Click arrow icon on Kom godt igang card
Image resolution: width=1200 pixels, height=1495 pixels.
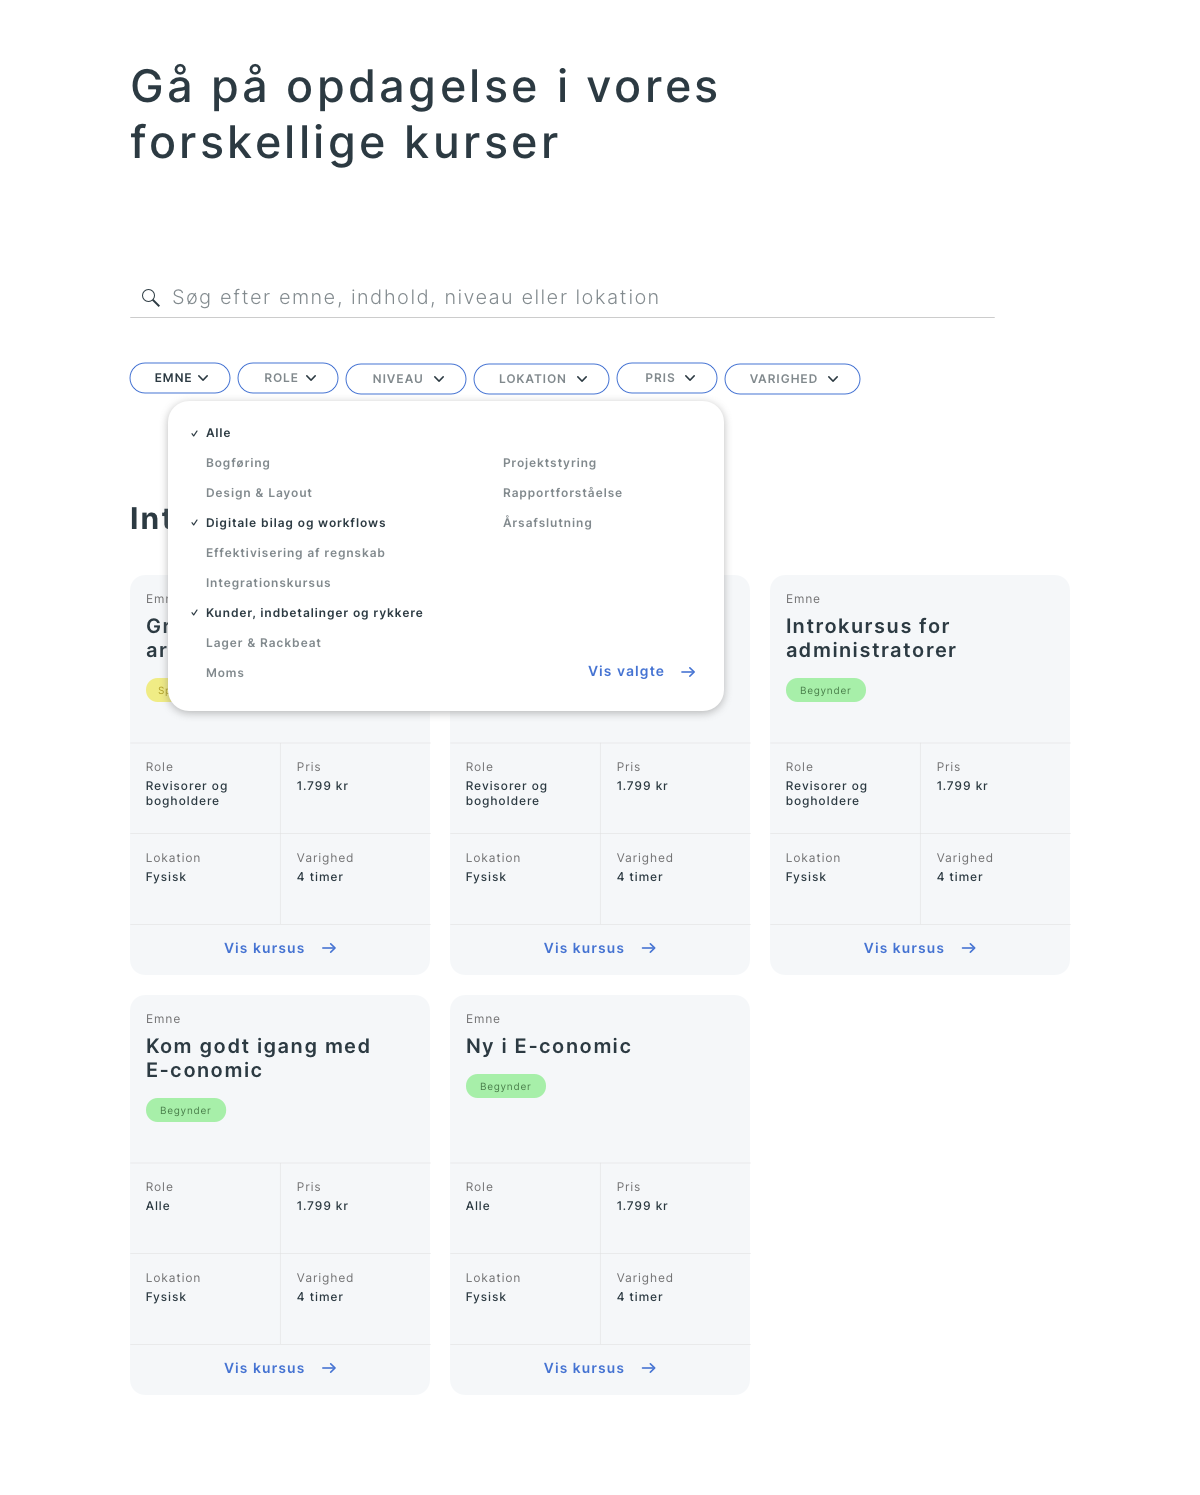click(x=329, y=1368)
